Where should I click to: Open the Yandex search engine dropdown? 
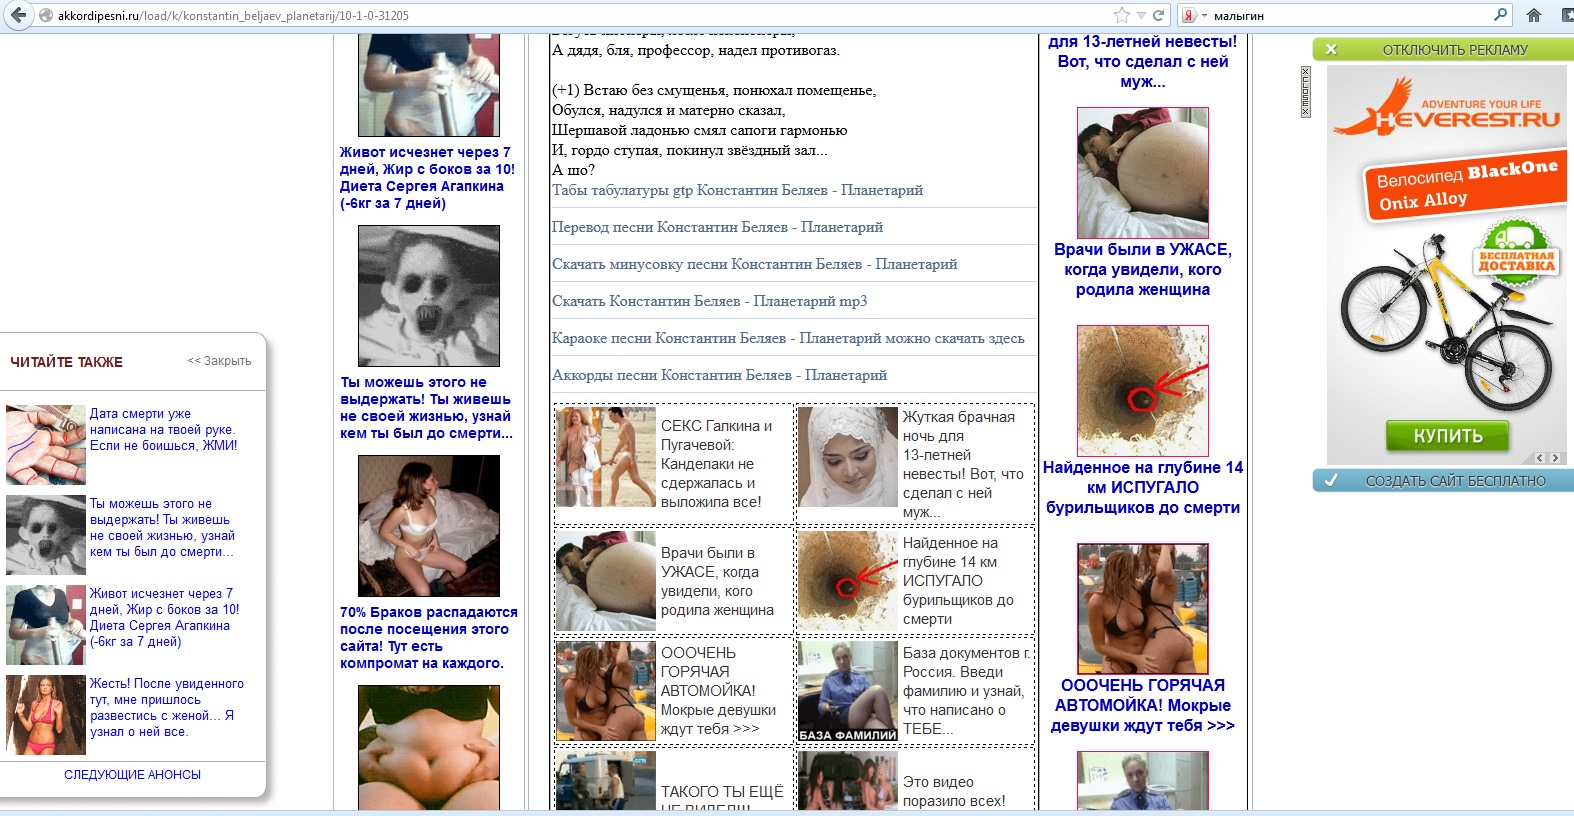[1195, 15]
